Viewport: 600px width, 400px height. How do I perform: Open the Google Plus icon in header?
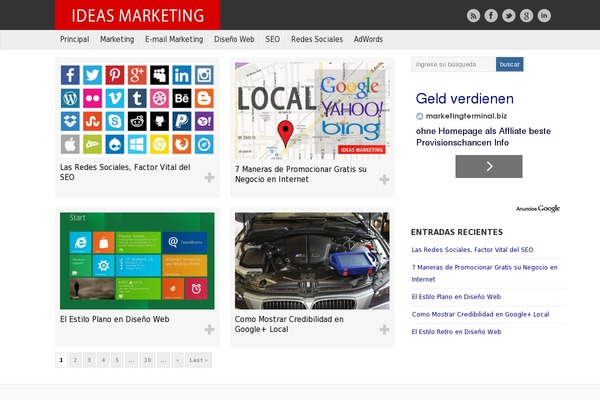[x=527, y=16]
